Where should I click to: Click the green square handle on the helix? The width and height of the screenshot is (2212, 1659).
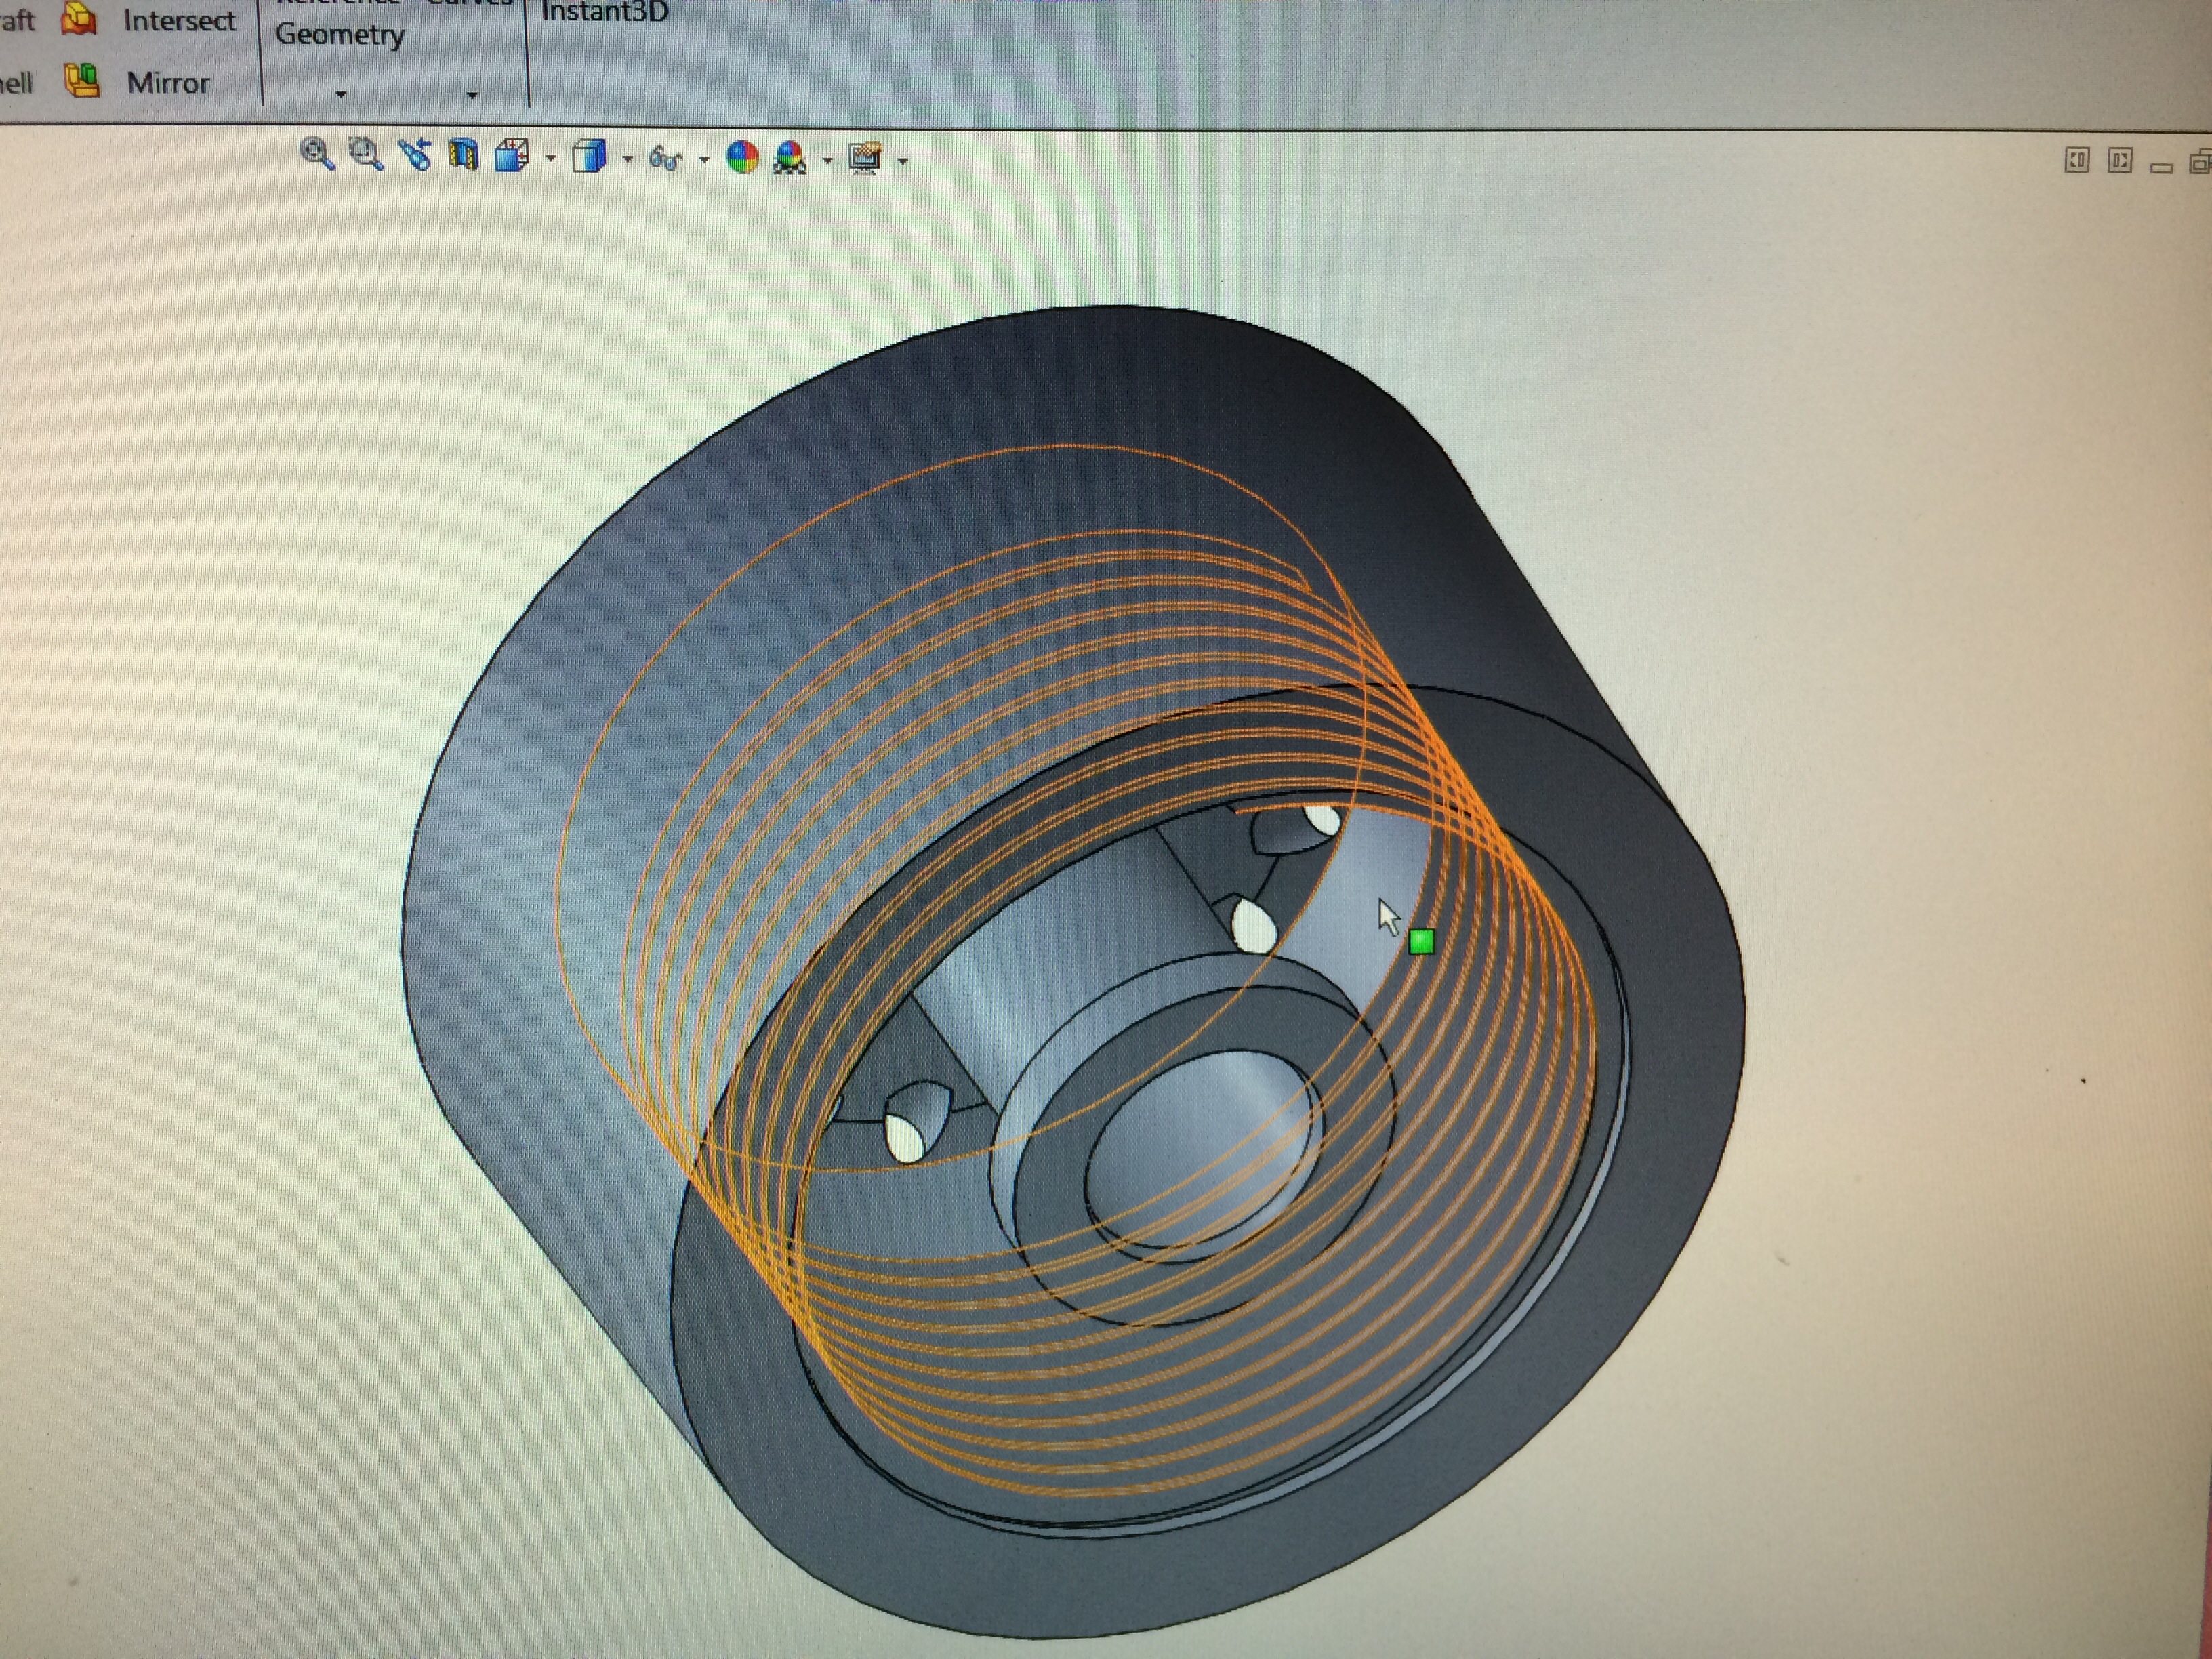[x=1421, y=941]
